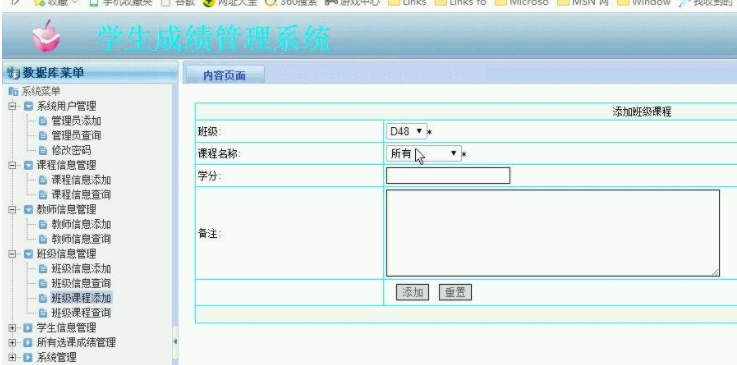Click the page icon beside 教师信息添加
Viewport: 737px width, 365px height.
[x=43, y=224]
